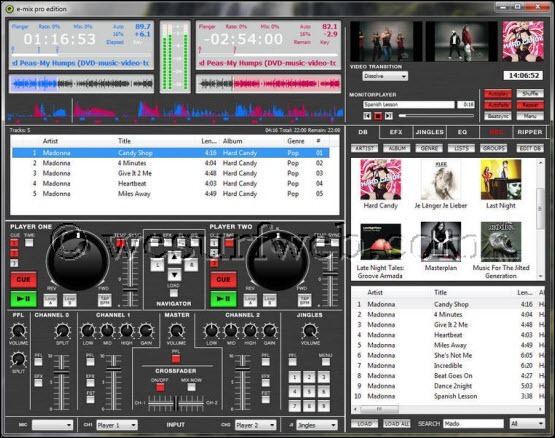Toggle Player One TIME display mode
This screenshot has width=555, height=438.
click(29, 243)
